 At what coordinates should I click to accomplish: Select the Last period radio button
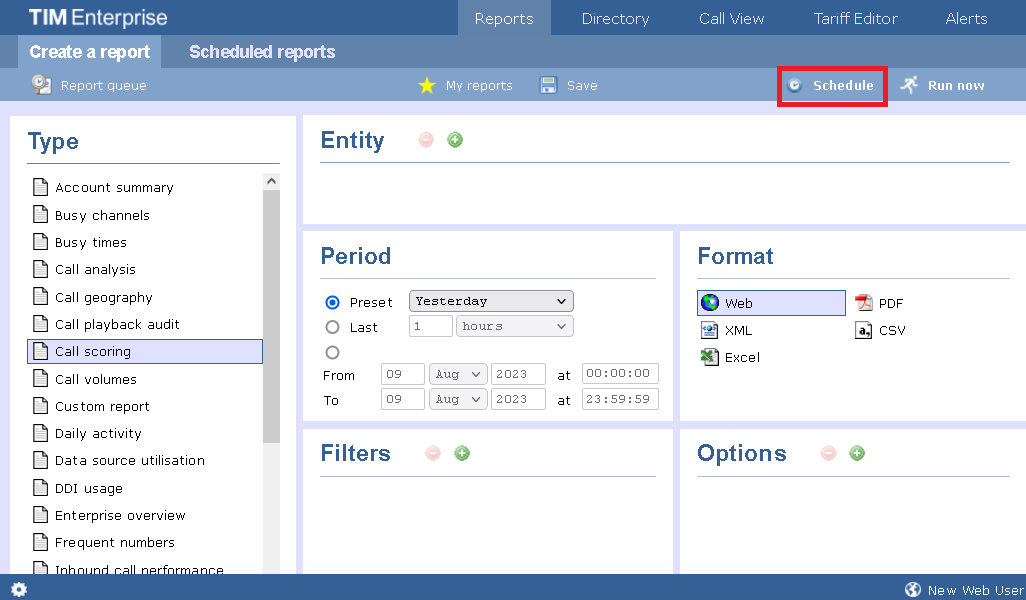[x=333, y=327]
